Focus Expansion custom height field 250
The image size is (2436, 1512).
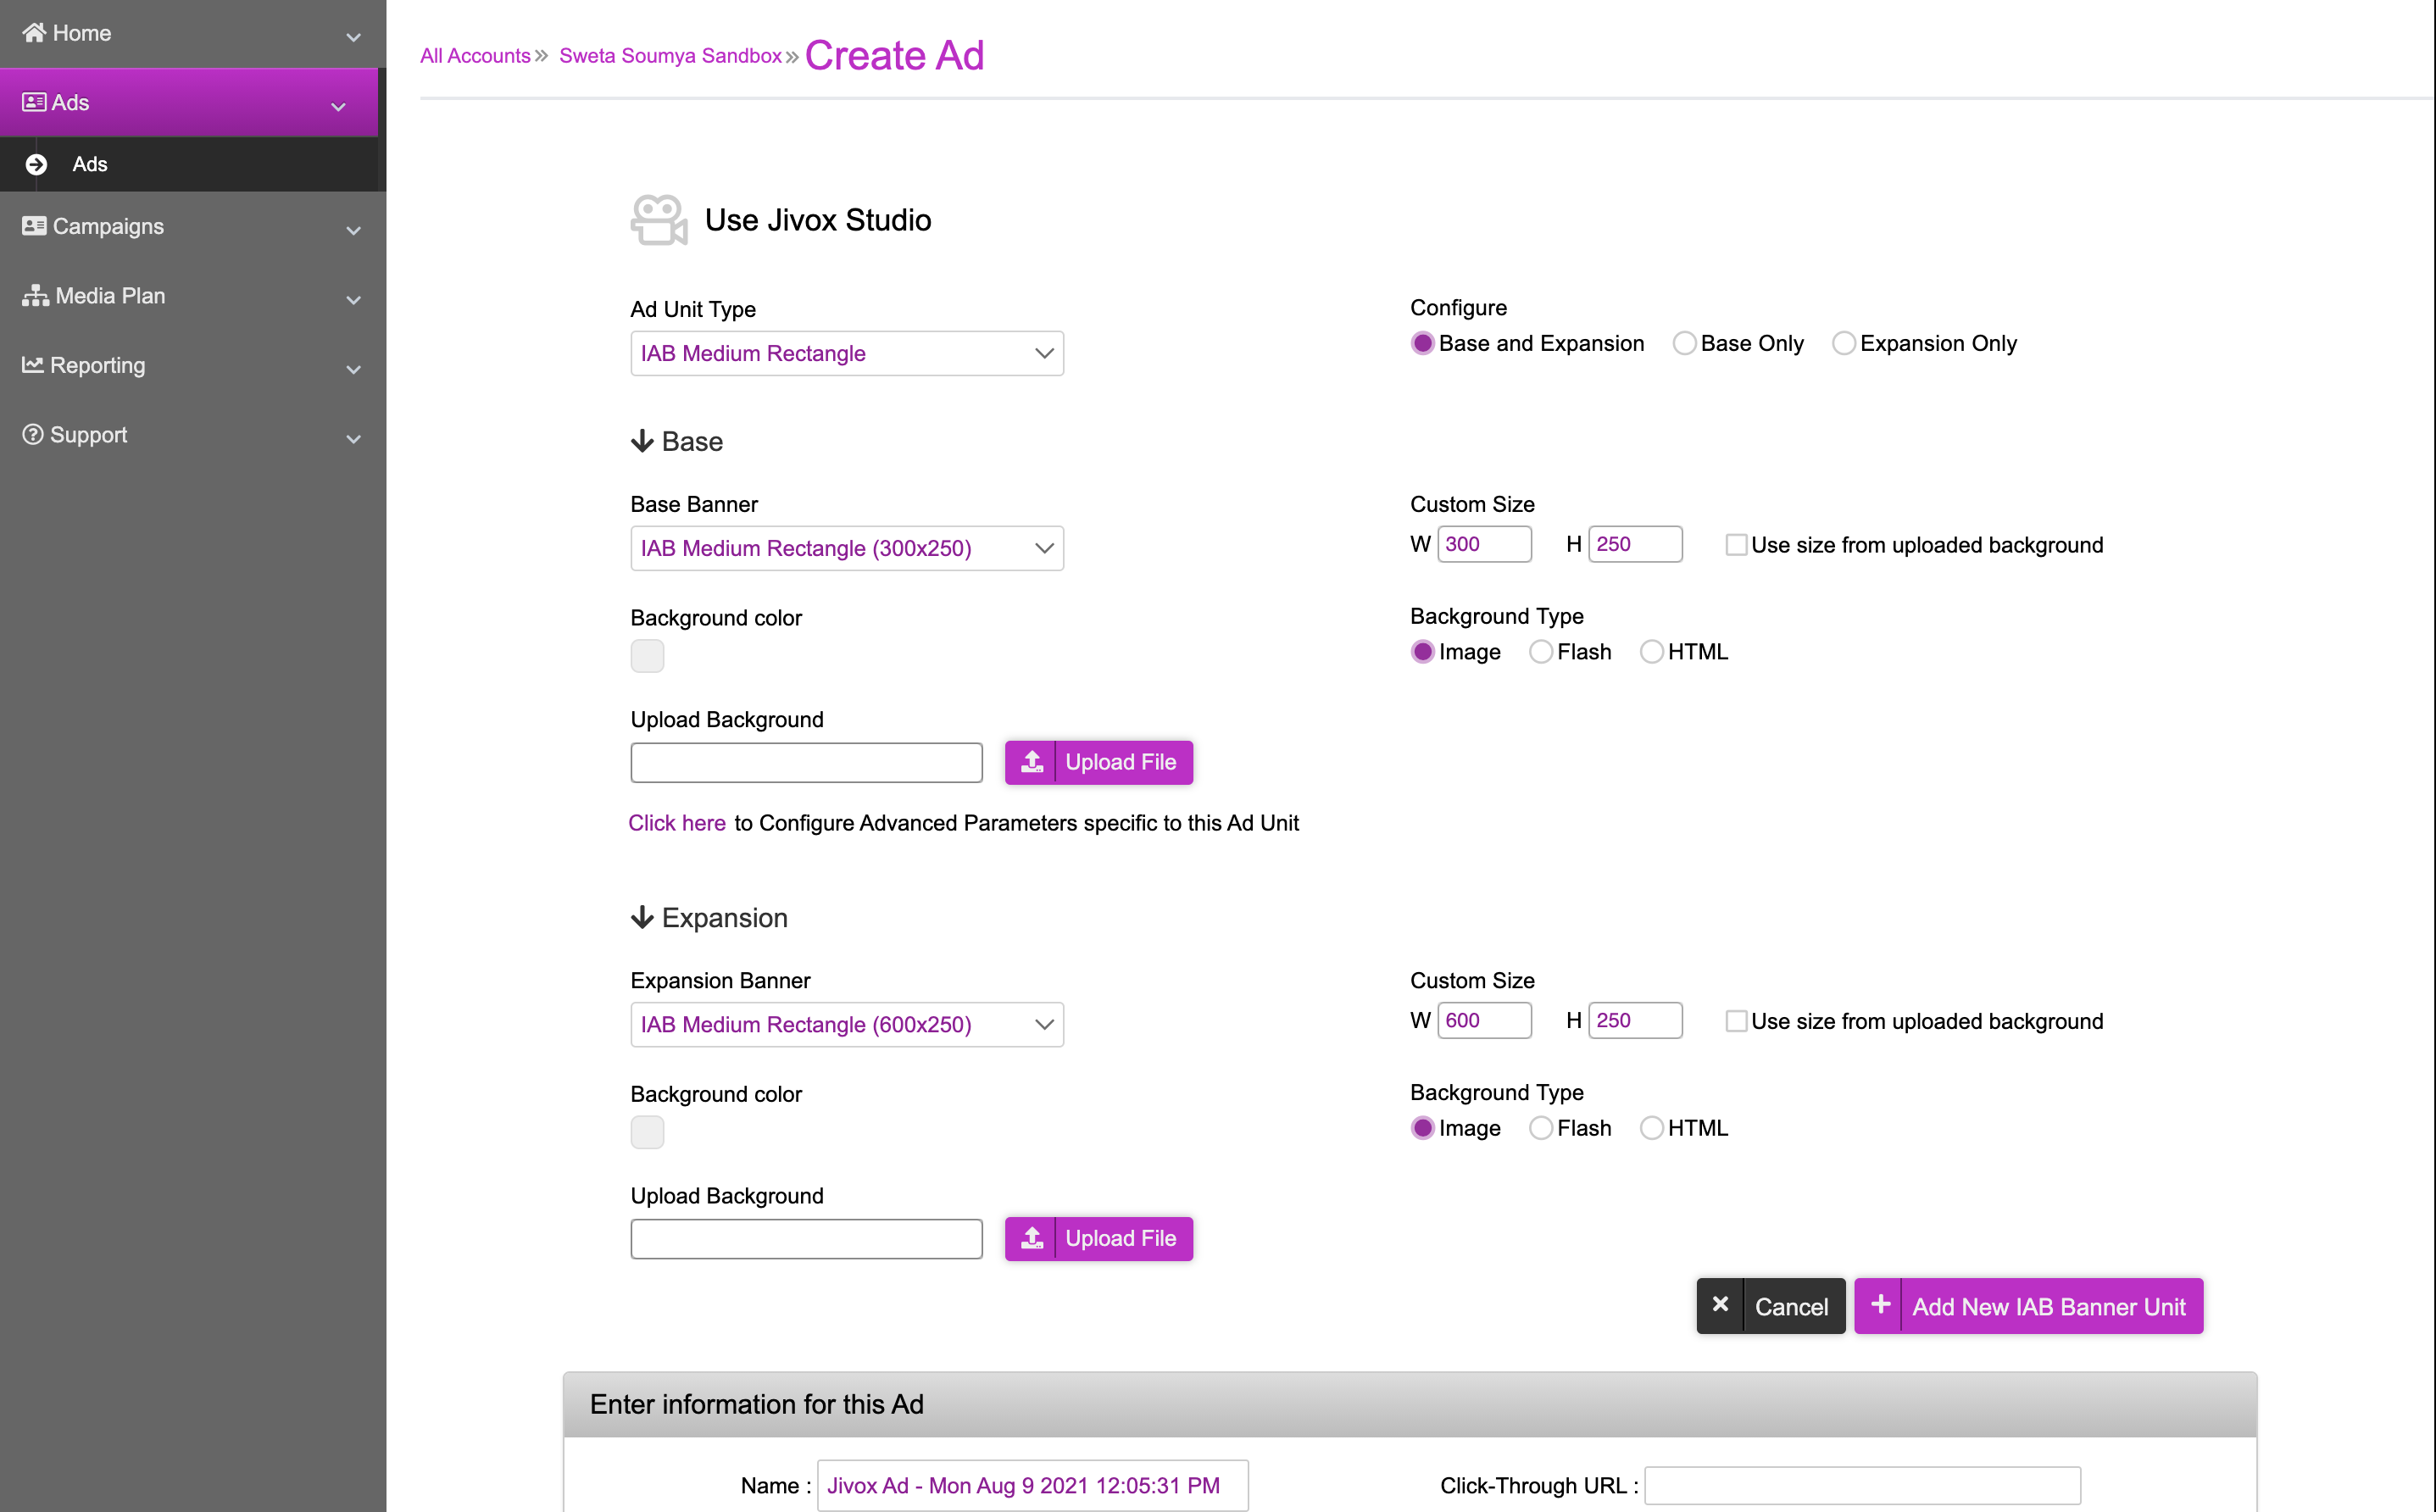click(x=1635, y=1020)
